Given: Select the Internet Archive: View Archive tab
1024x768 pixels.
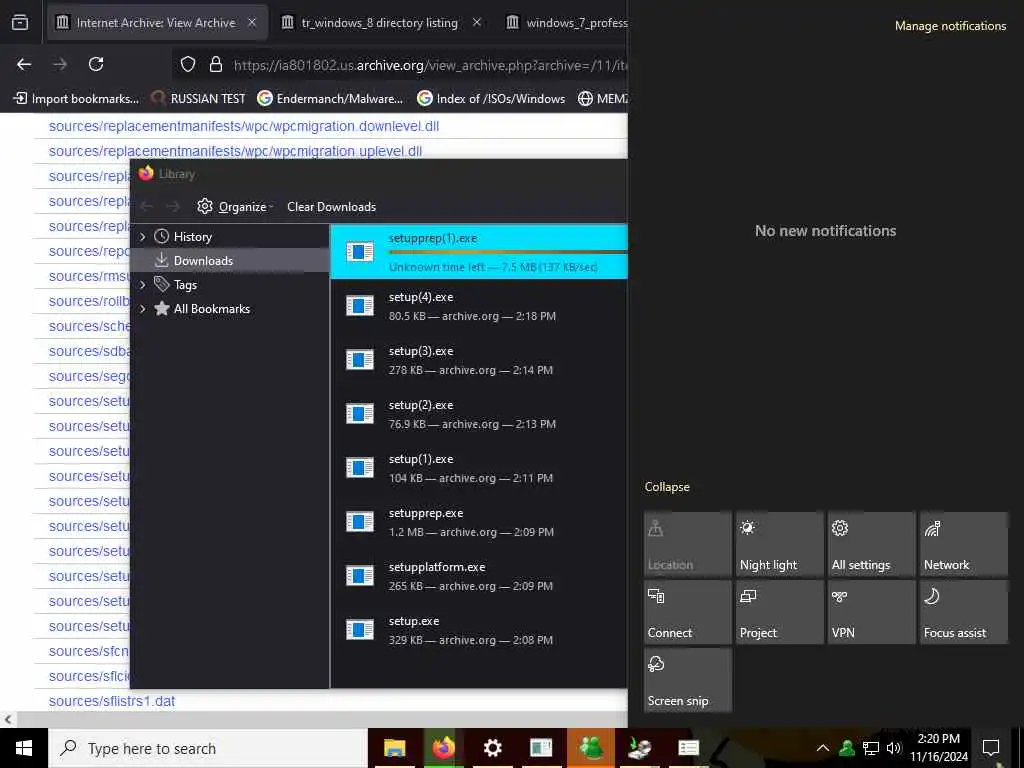Looking at the screenshot, I should tap(155, 23).
